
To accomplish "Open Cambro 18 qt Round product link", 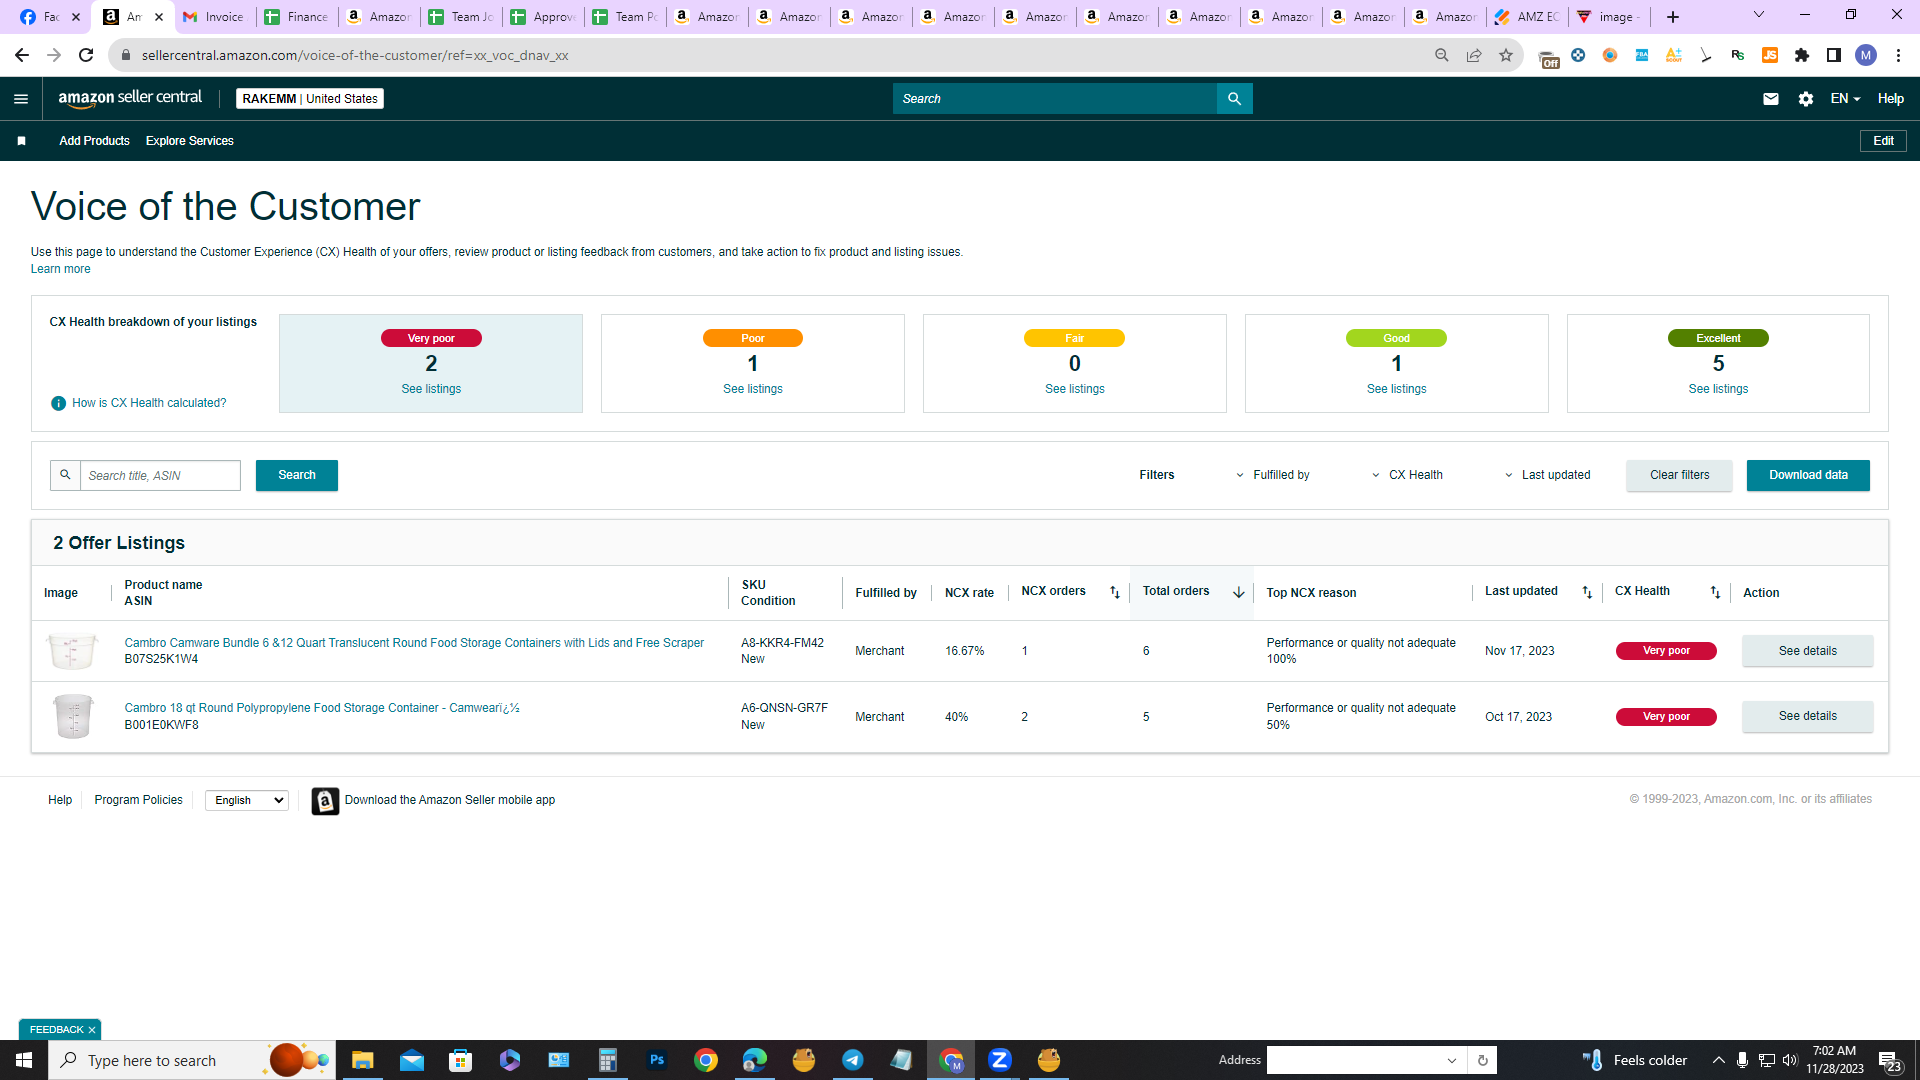I will pos(322,708).
